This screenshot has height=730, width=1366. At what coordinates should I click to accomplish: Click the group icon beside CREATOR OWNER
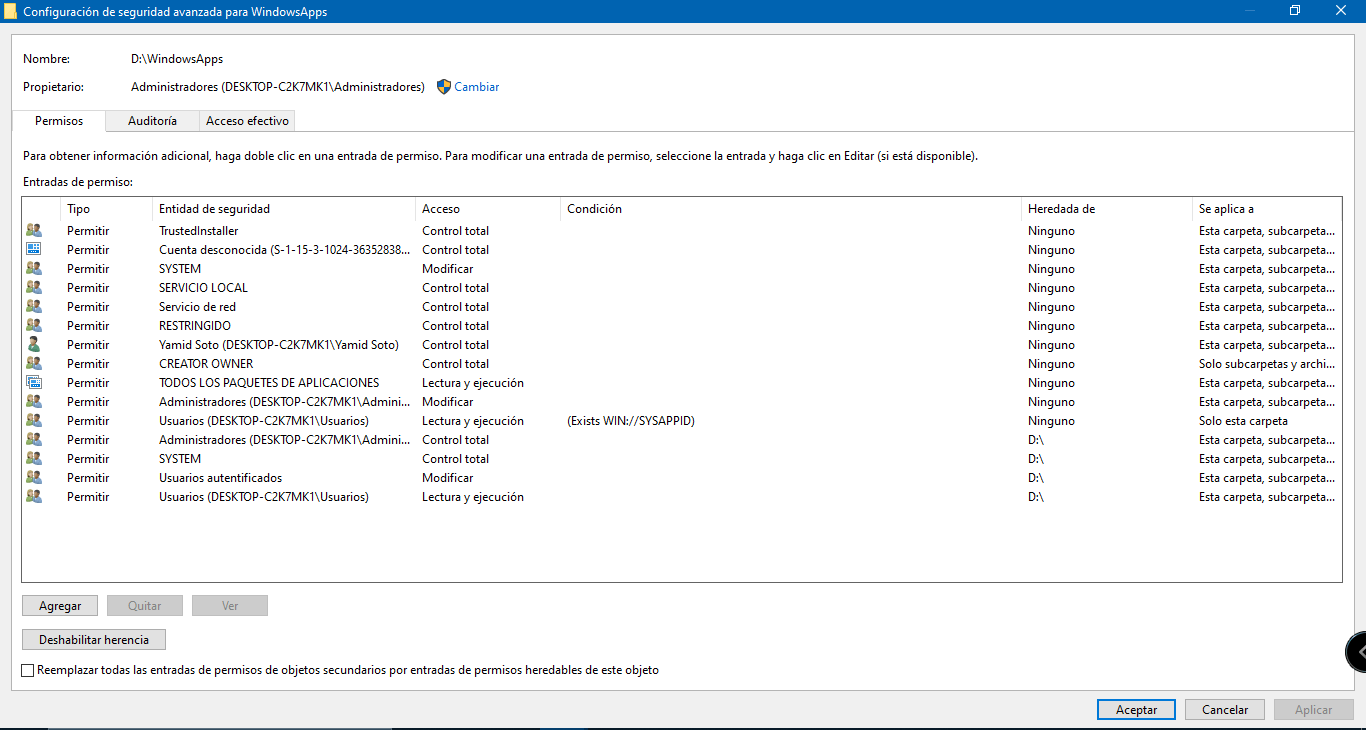coord(34,364)
